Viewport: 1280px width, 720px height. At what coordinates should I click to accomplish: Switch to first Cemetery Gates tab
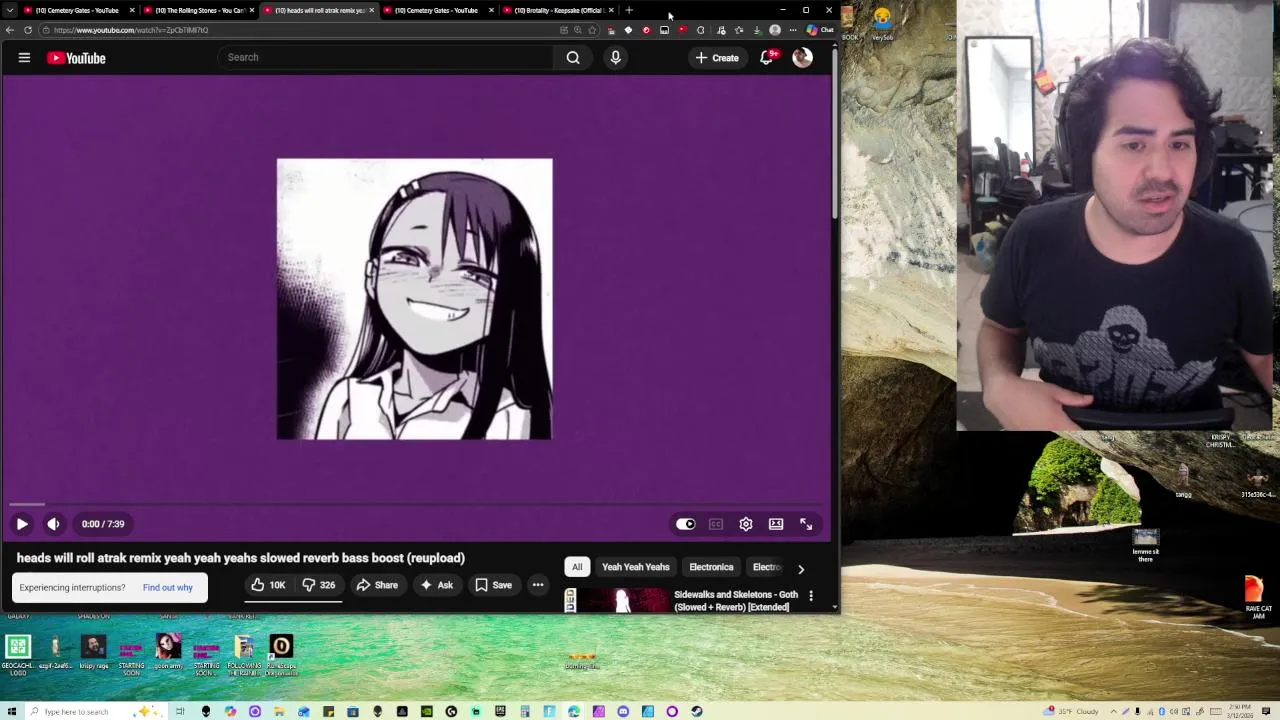(77, 10)
